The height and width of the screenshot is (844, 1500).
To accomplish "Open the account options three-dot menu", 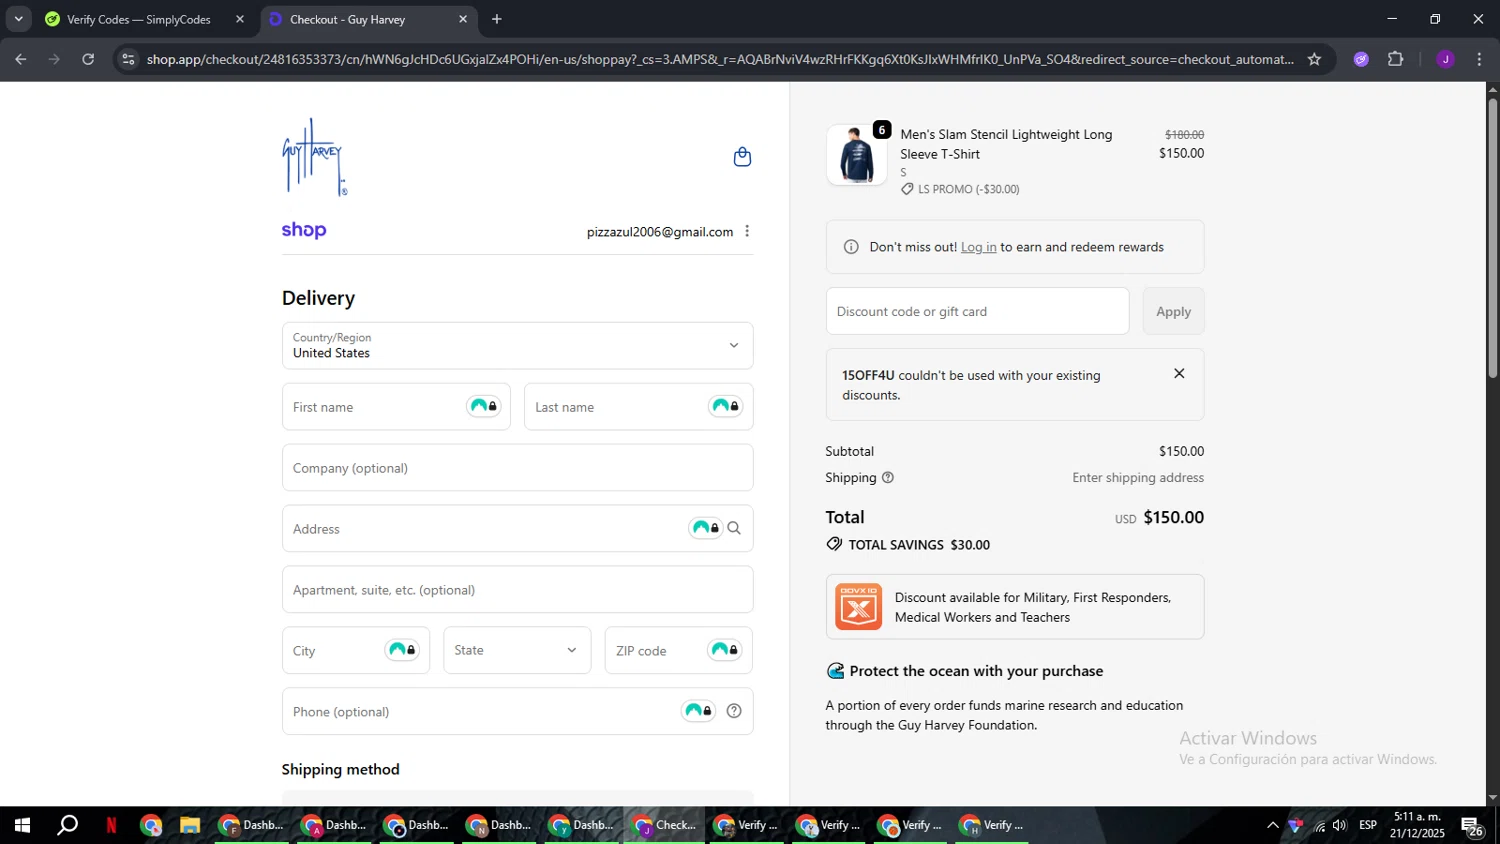I will point(747,231).
